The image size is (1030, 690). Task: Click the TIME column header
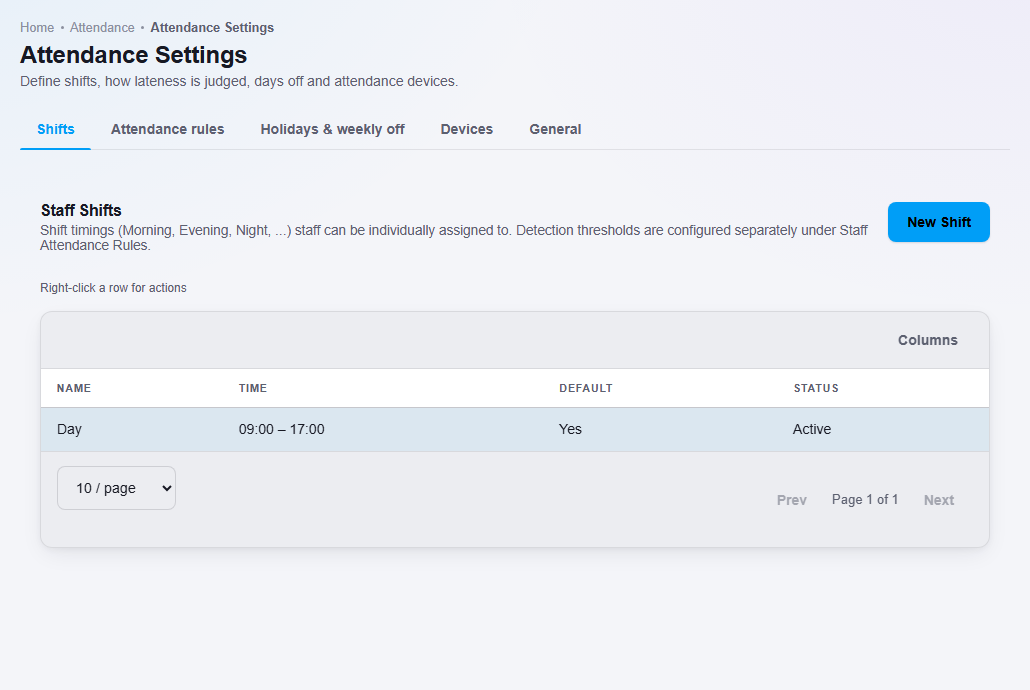(253, 388)
